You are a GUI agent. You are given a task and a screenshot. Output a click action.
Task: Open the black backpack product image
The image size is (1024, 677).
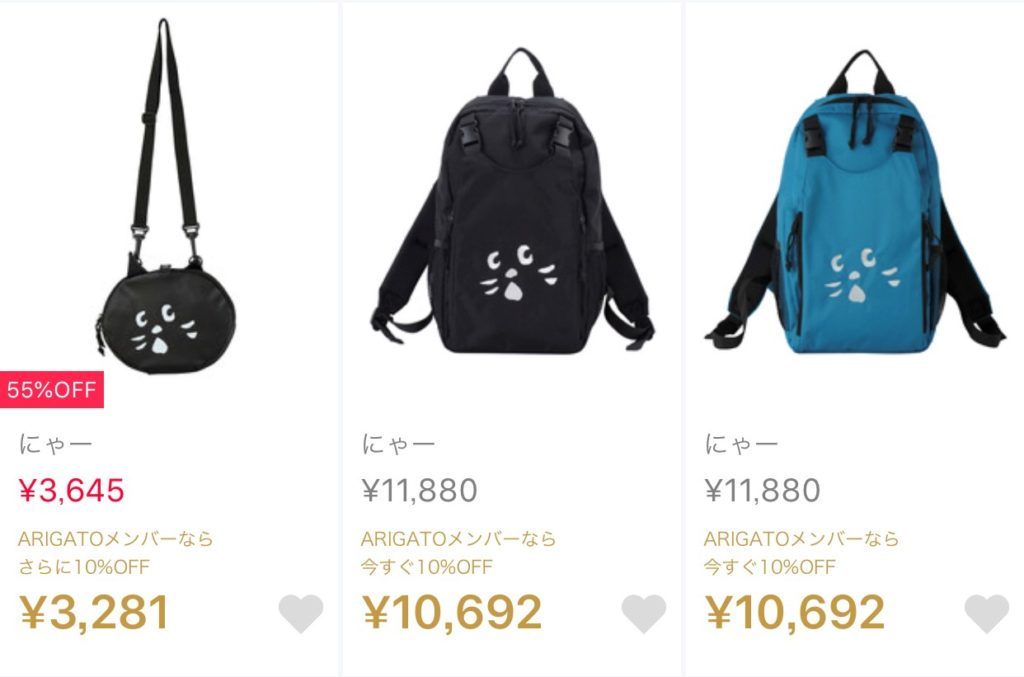(x=513, y=201)
